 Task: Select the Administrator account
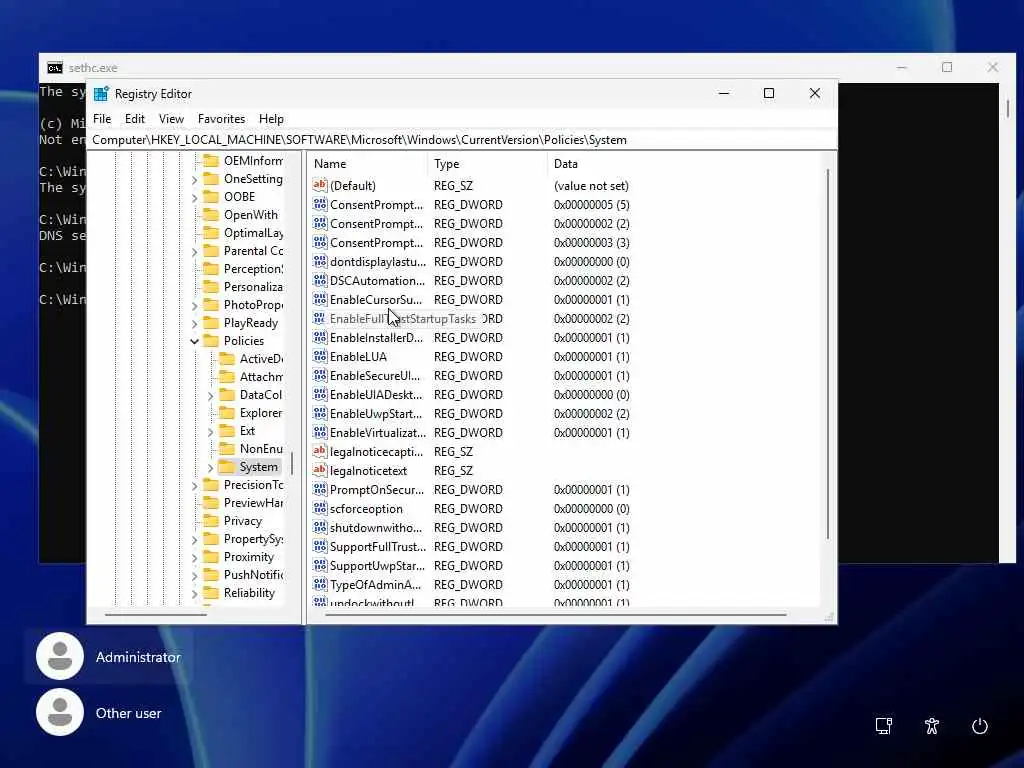pos(108,657)
